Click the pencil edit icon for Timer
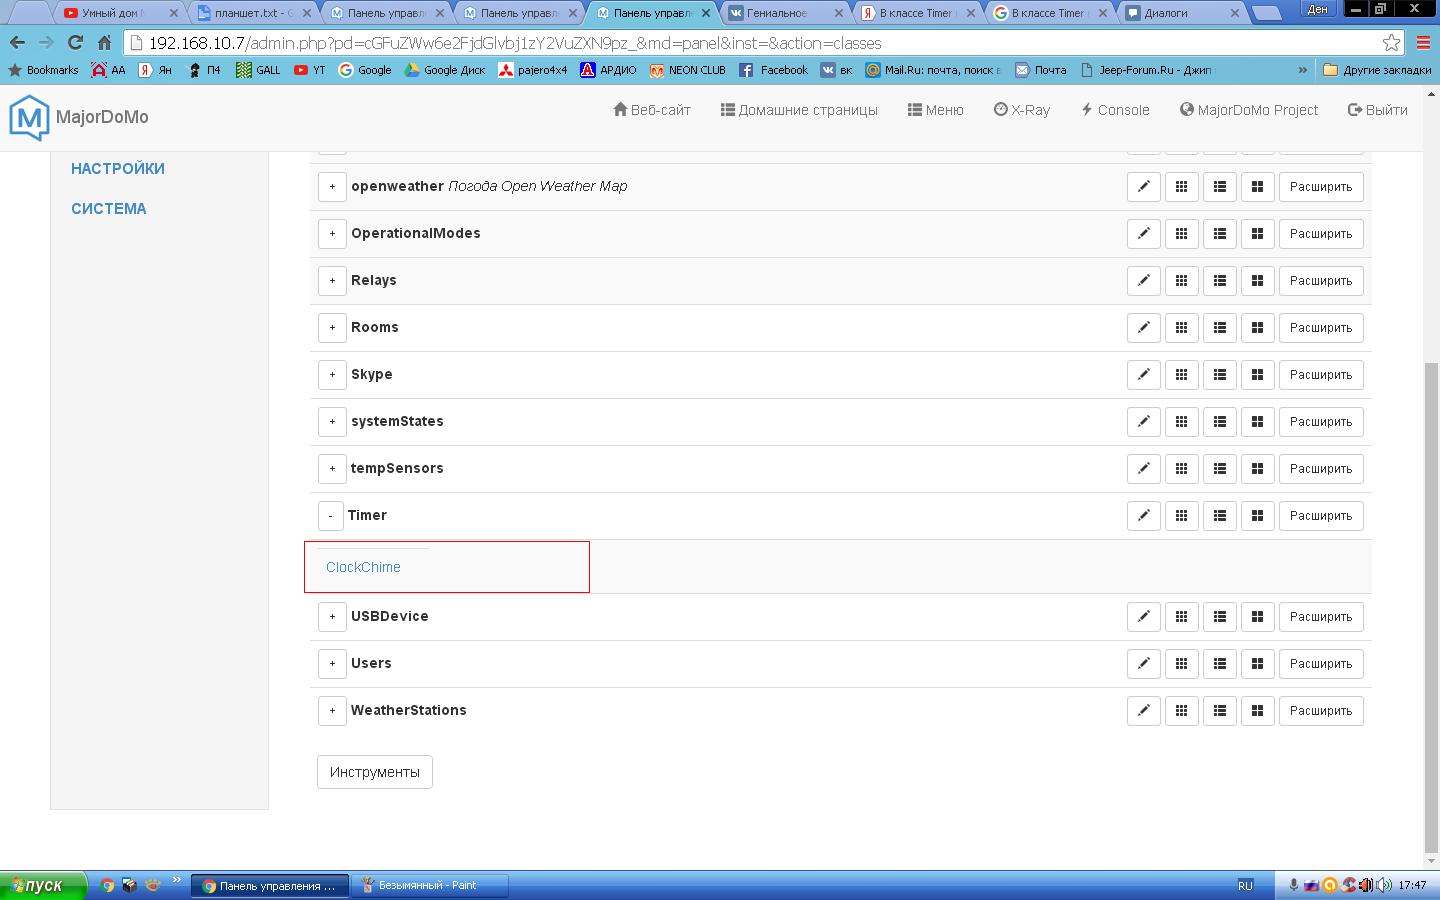This screenshot has height=900, width=1440. tap(1144, 516)
